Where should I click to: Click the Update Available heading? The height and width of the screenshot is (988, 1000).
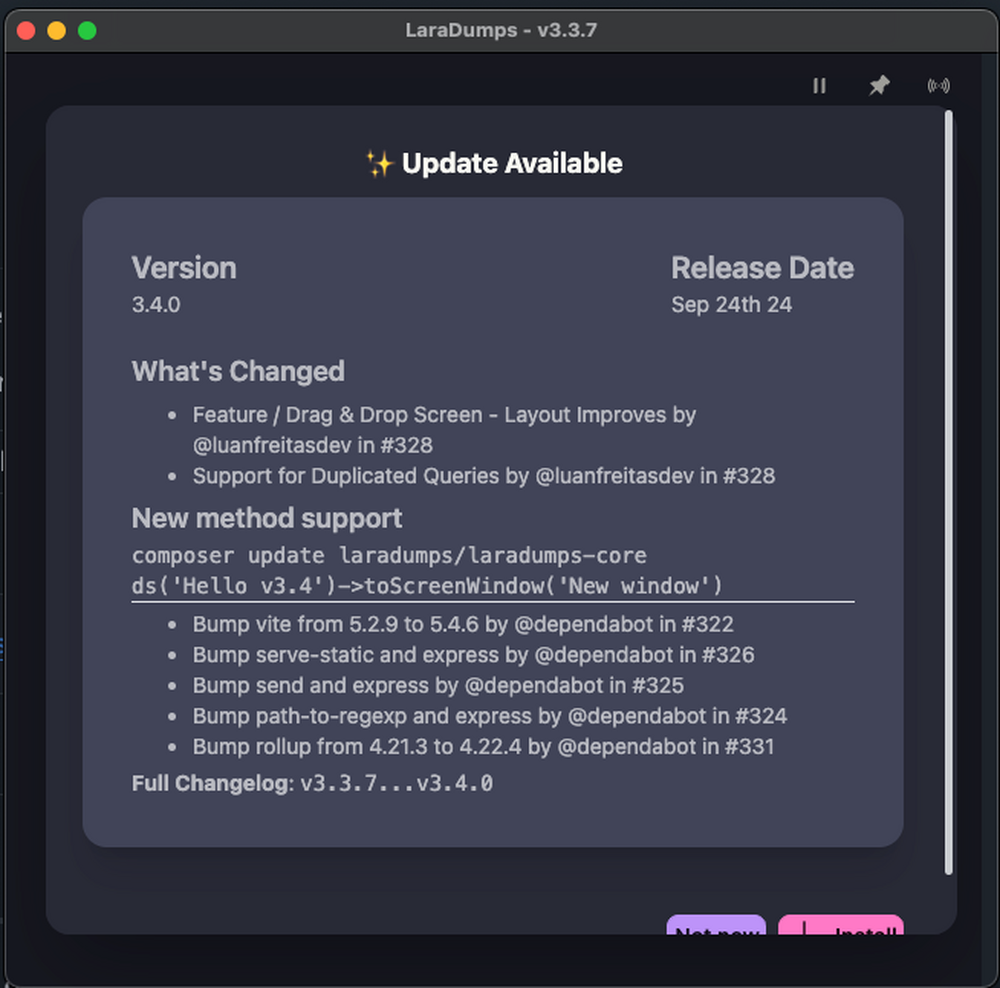[x=512, y=163]
